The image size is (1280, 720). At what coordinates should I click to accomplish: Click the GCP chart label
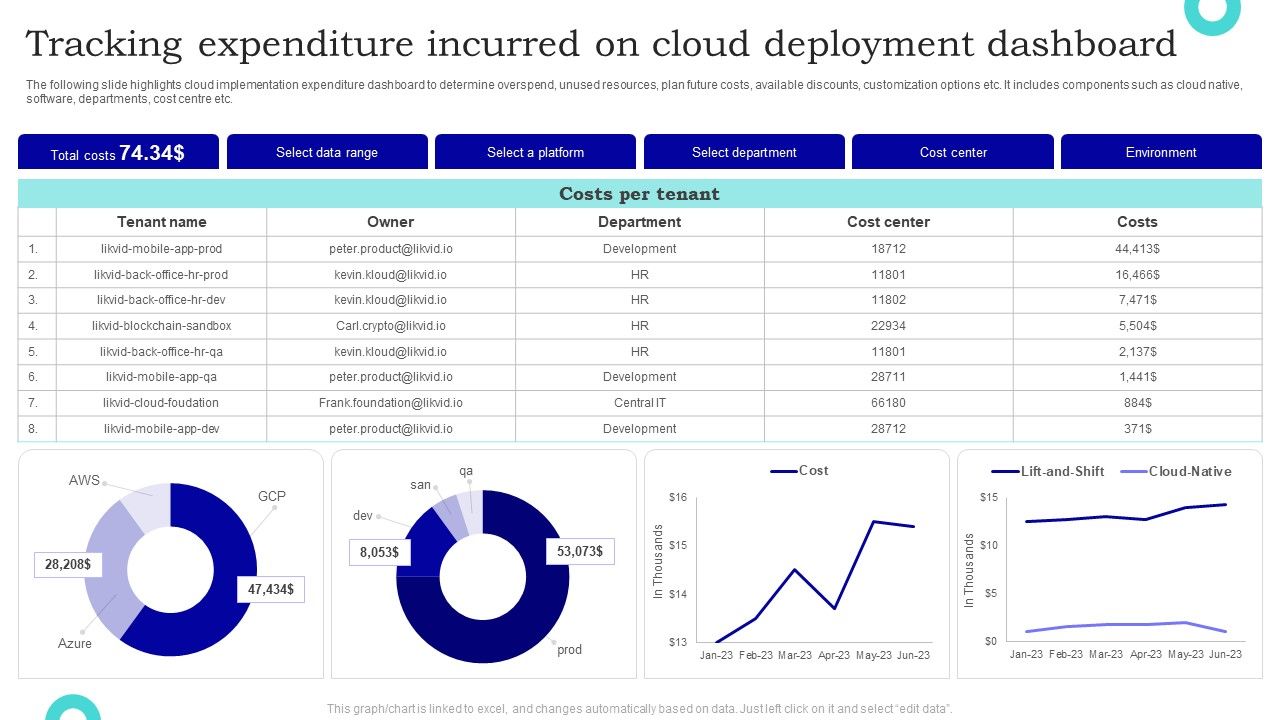(272, 496)
